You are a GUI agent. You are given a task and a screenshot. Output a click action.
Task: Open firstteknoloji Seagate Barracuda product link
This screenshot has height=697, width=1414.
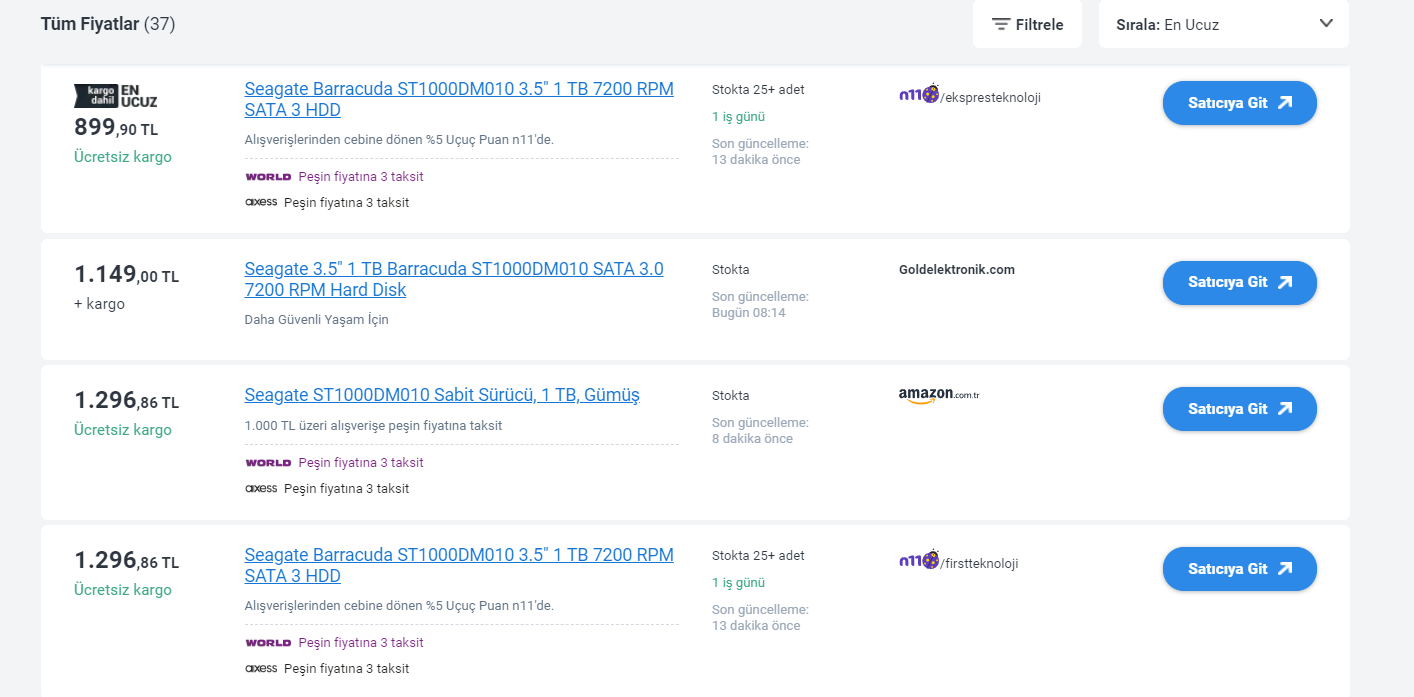458,565
